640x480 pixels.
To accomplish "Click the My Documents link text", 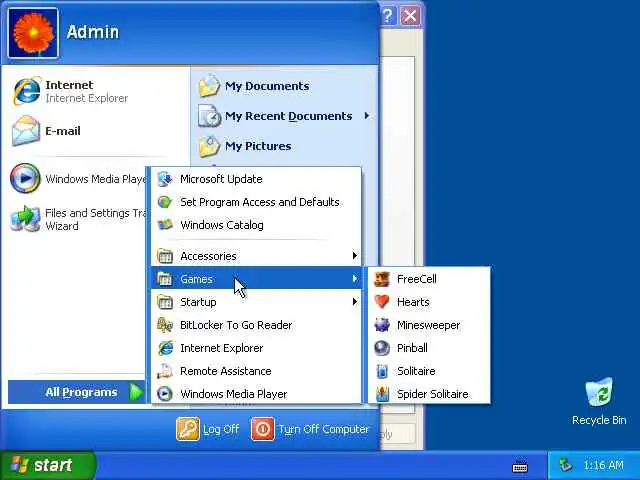I will (x=267, y=86).
